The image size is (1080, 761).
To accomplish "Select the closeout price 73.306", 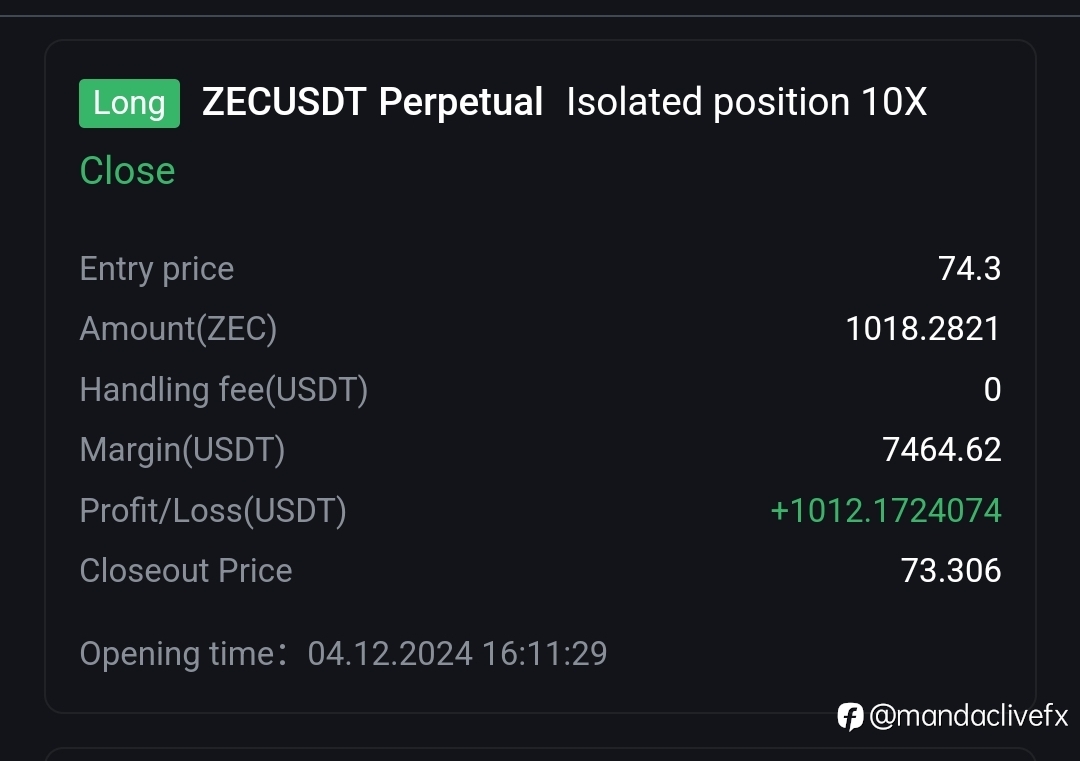I will click(x=951, y=571).
